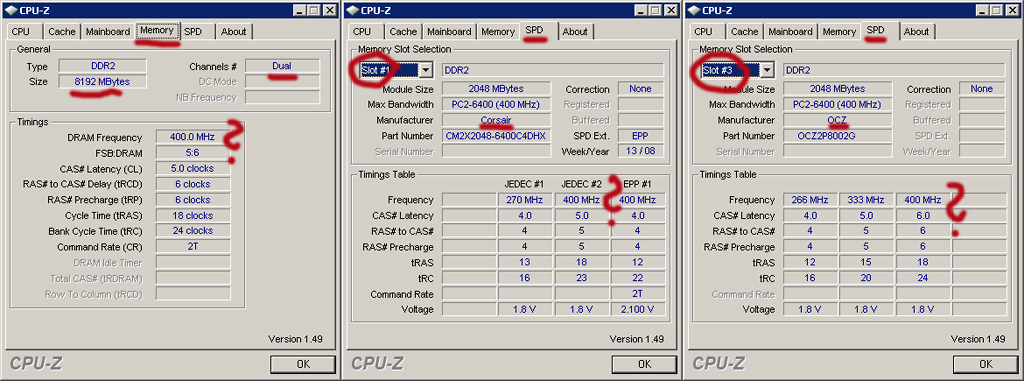The height and width of the screenshot is (381, 1024).
Task: Open the Mainboard tab in the left CPU-Z window
Action: [108, 31]
